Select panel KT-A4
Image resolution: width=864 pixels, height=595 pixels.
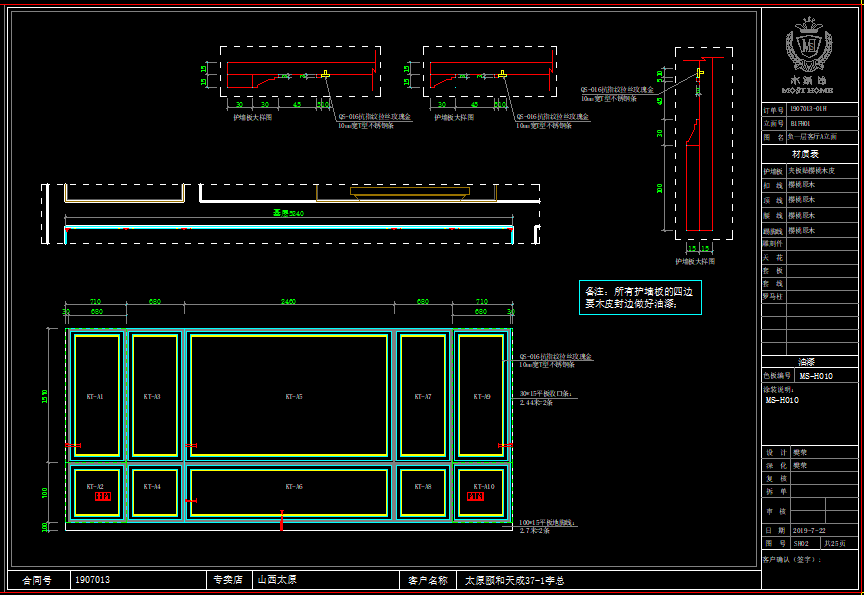(152, 487)
